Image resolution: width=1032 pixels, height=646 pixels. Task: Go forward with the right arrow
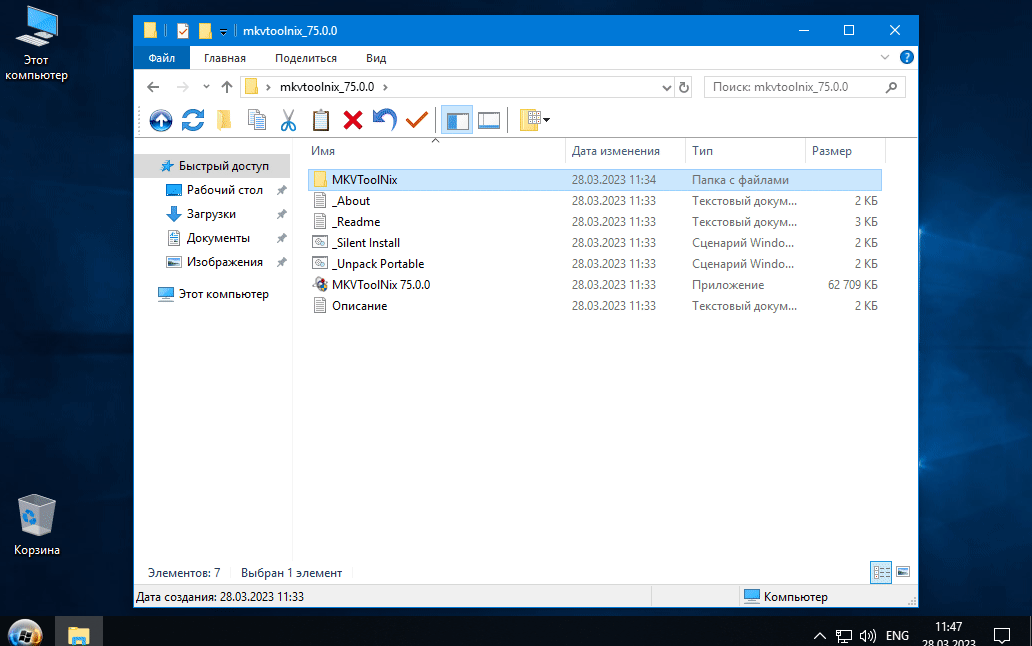click(182, 87)
